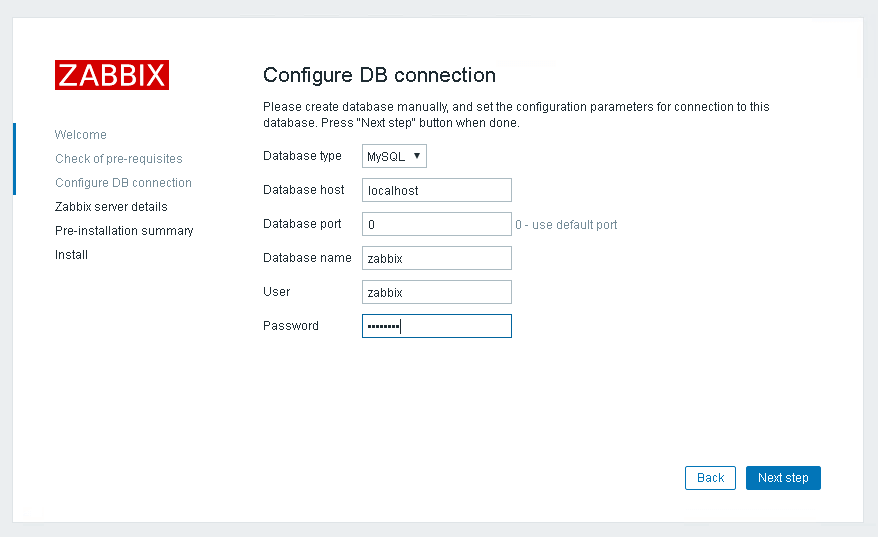Screen dimensions: 878x537
Task: Focus the Password input field
Action: pos(436,326)
